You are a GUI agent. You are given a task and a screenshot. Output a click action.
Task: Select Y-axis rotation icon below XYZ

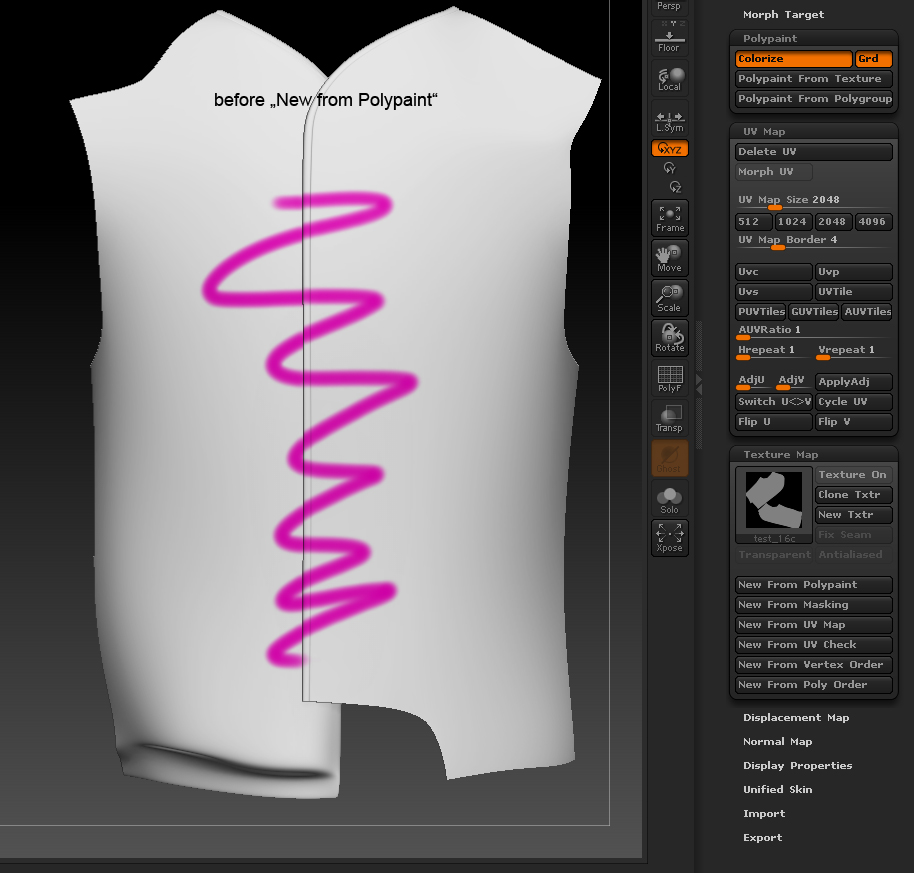[x=669, y=168]
